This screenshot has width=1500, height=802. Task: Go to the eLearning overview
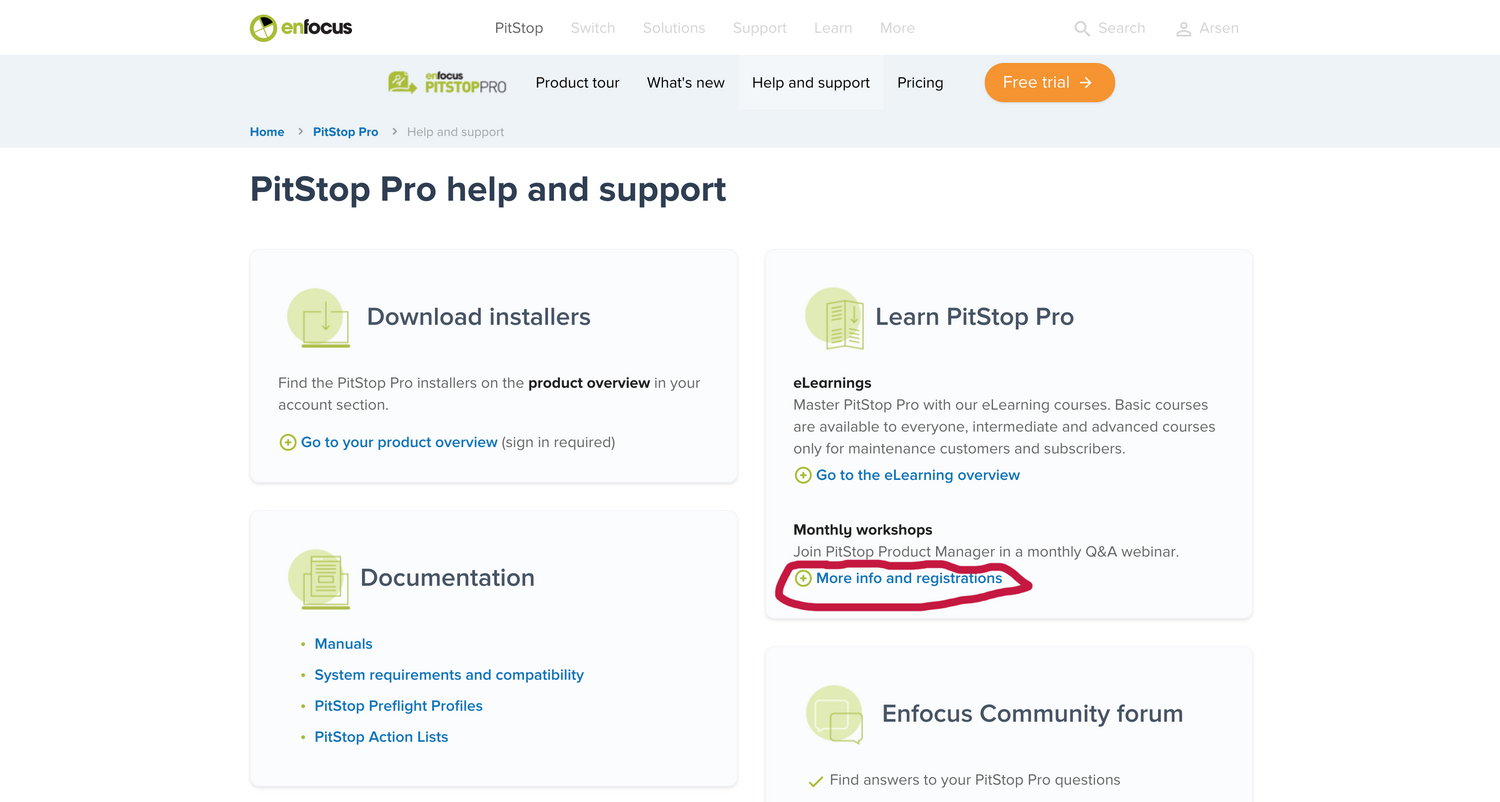pyautogui.click(x=918, y=475)
